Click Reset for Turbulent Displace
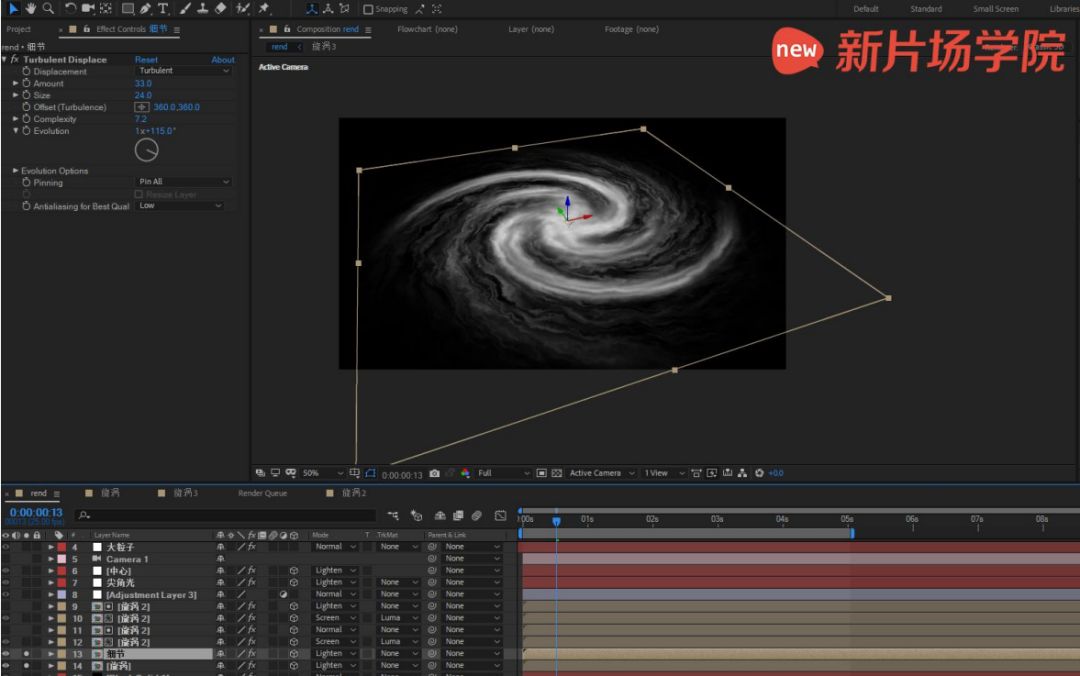The image size is (1080, 676). point(146,60)
